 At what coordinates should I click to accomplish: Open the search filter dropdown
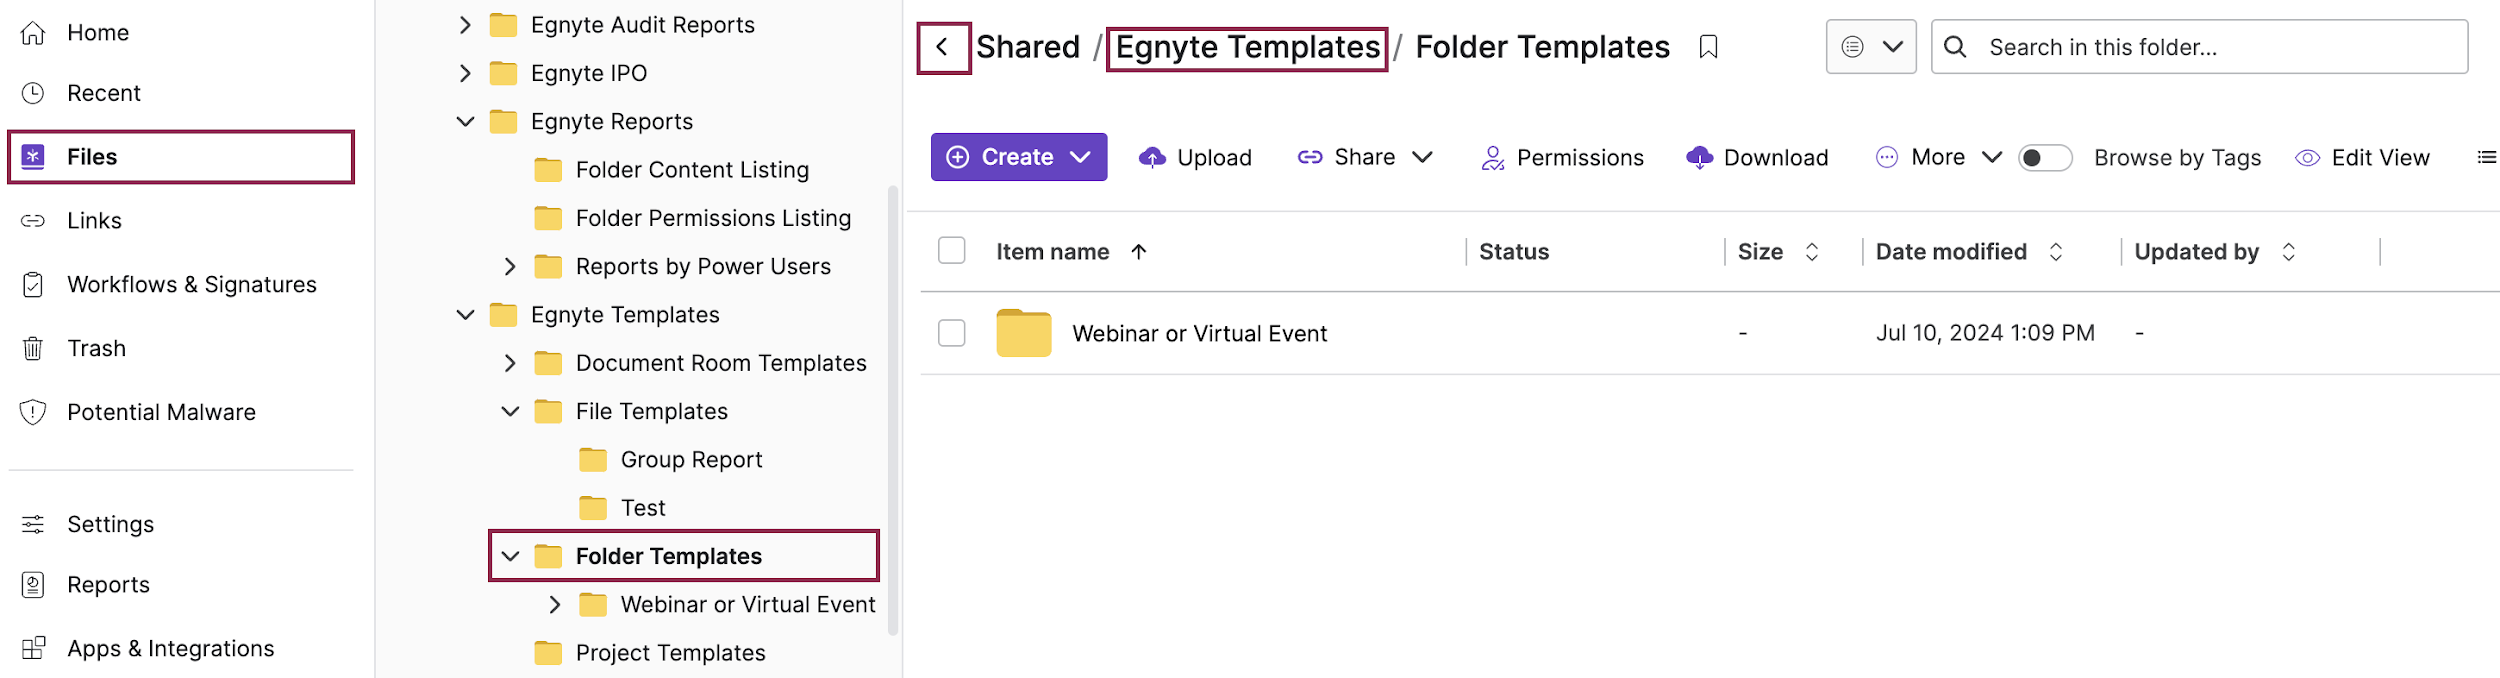point(1871,47)
